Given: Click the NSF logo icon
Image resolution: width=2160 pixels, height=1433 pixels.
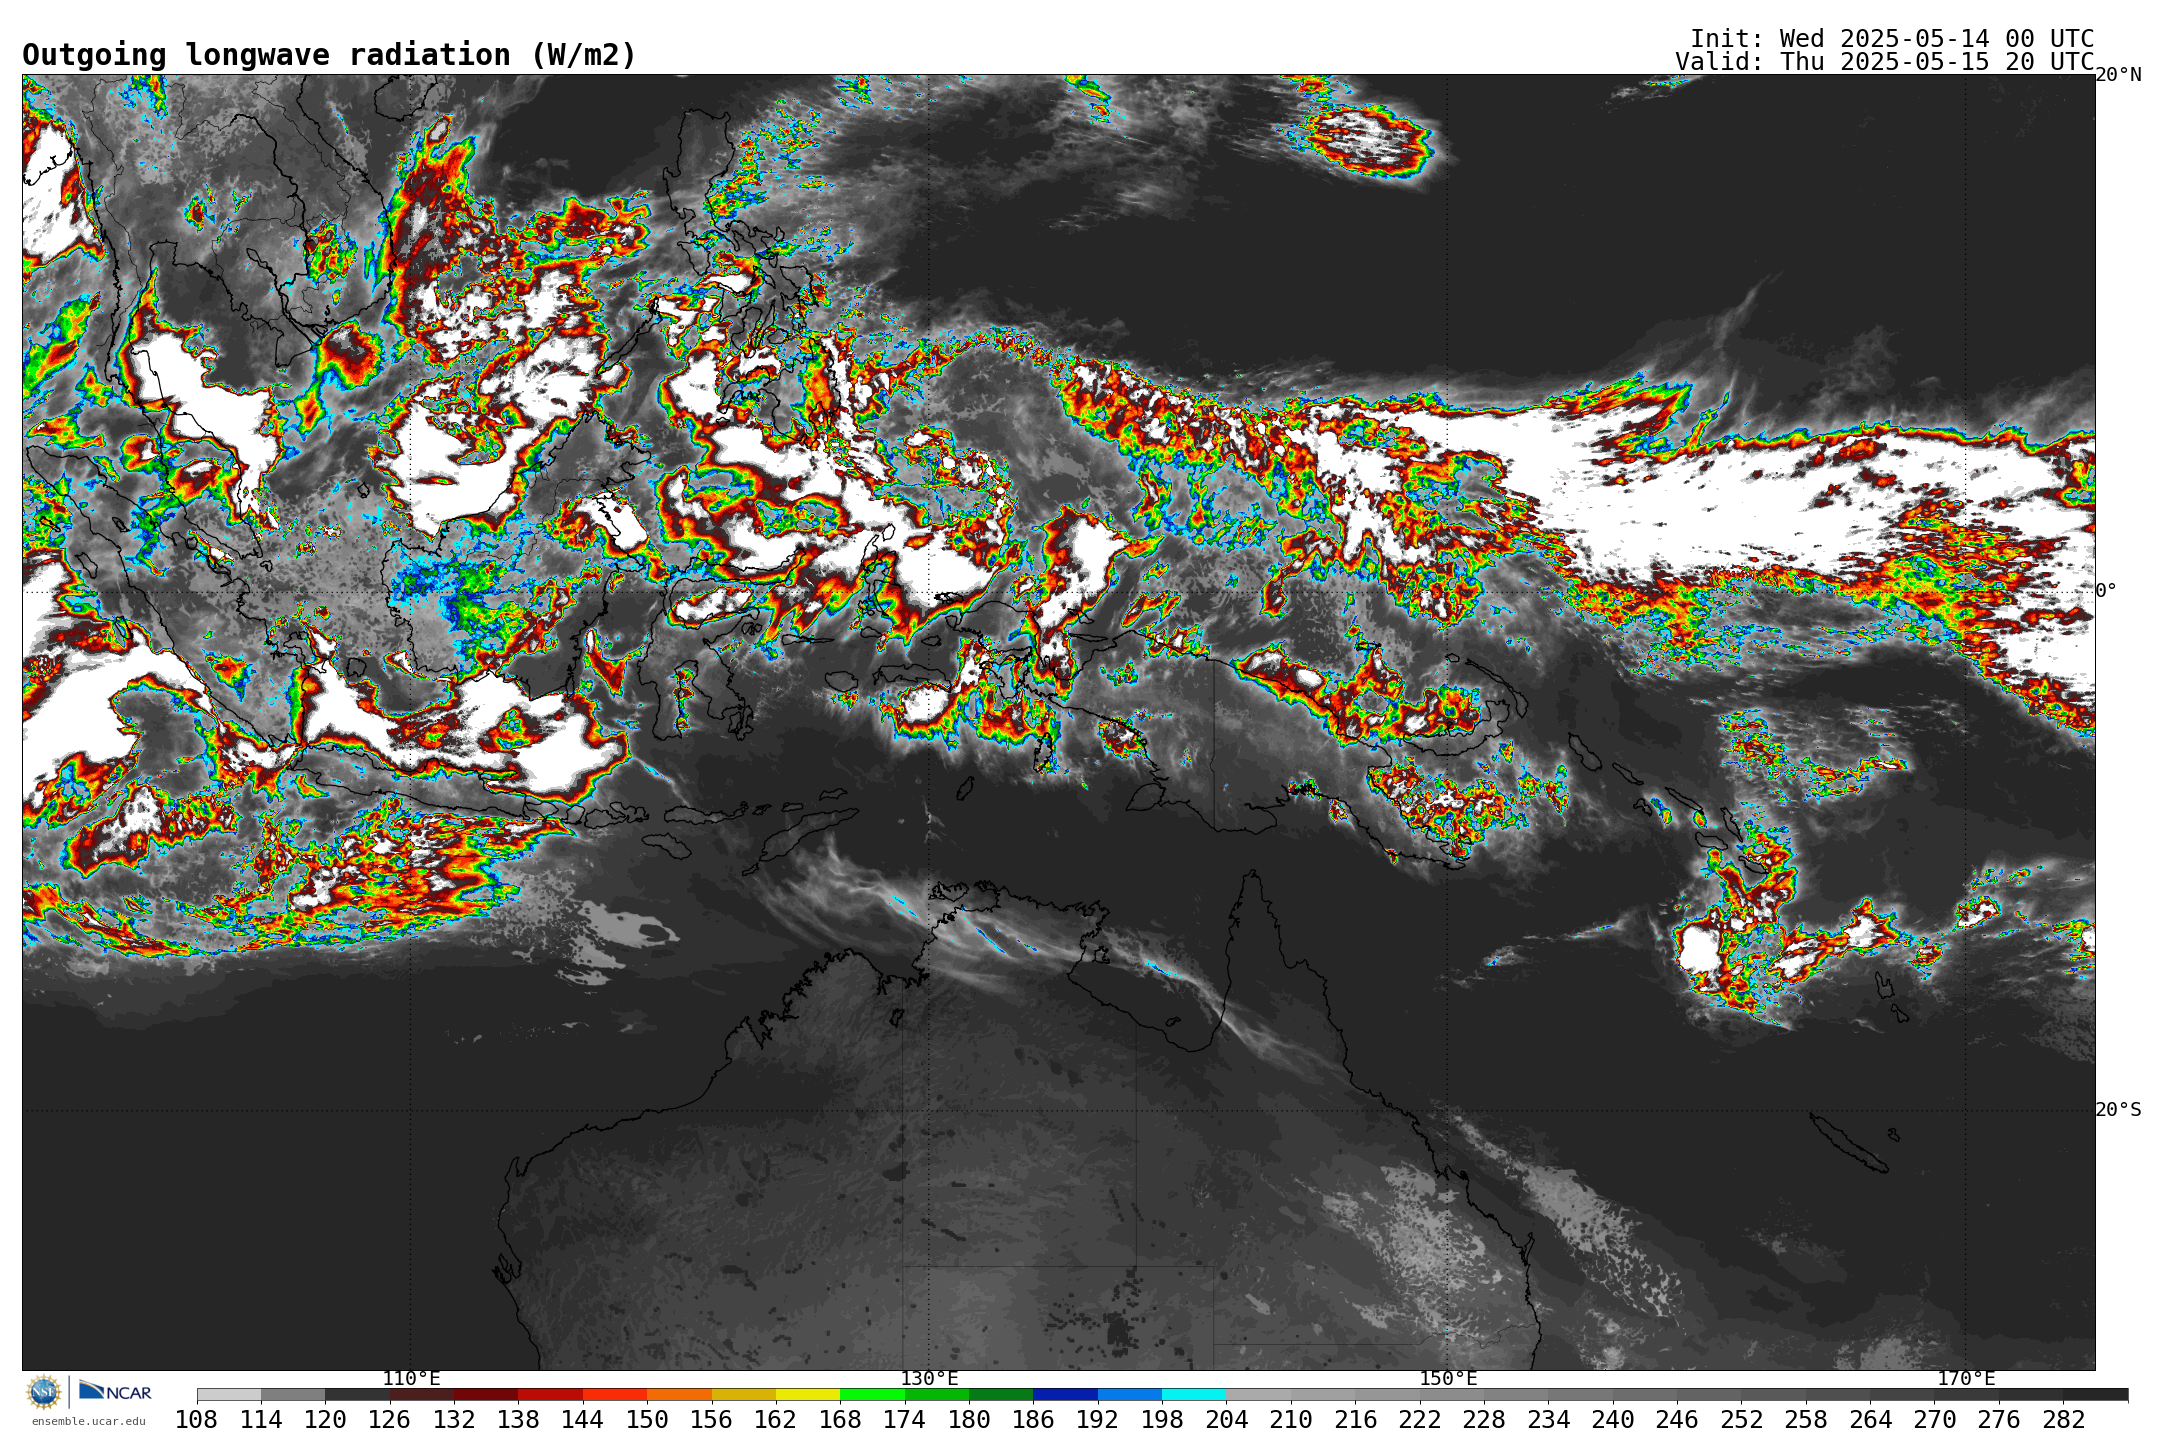Looking at the screenshot, I should 44,1391.
